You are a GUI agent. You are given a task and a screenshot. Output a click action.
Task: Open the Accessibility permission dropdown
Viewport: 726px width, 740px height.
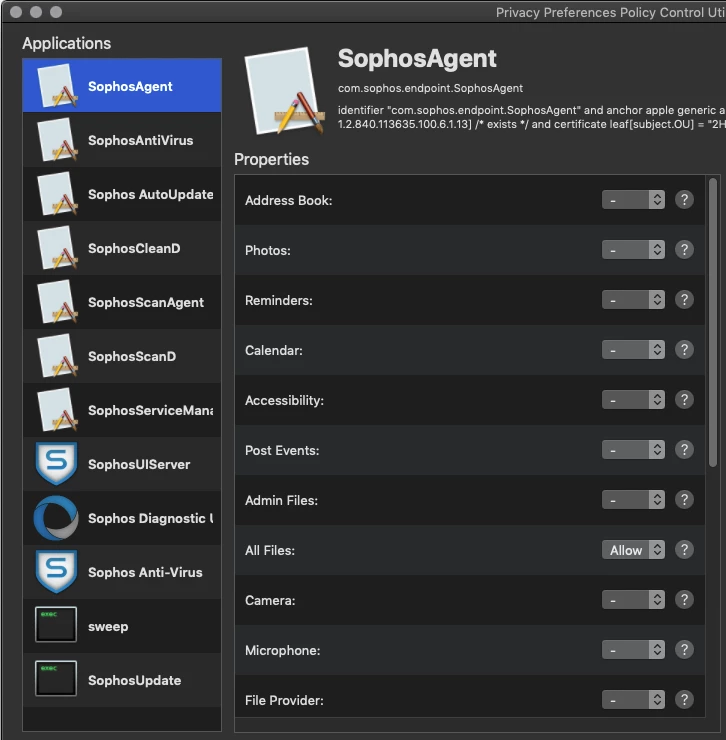tap(633, 400)
